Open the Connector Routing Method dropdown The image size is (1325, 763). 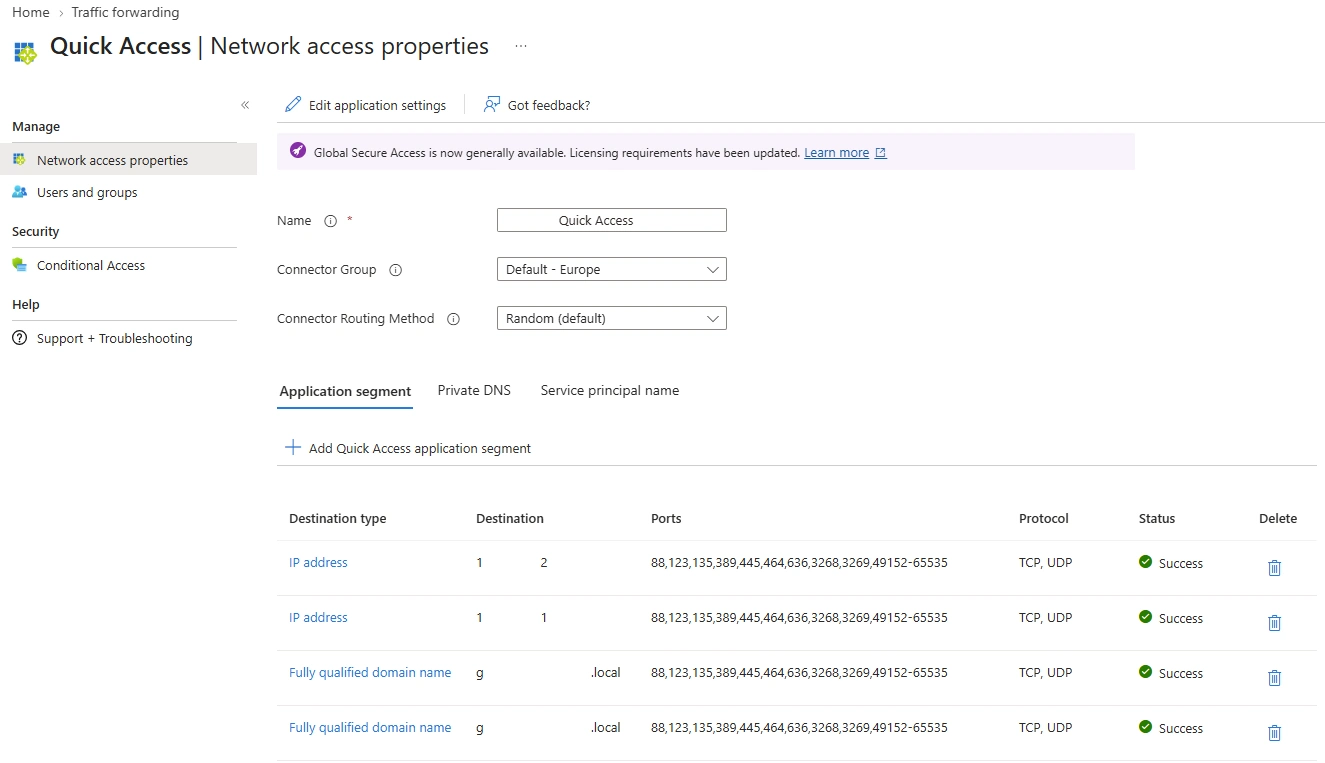click(x=612, y=318)
